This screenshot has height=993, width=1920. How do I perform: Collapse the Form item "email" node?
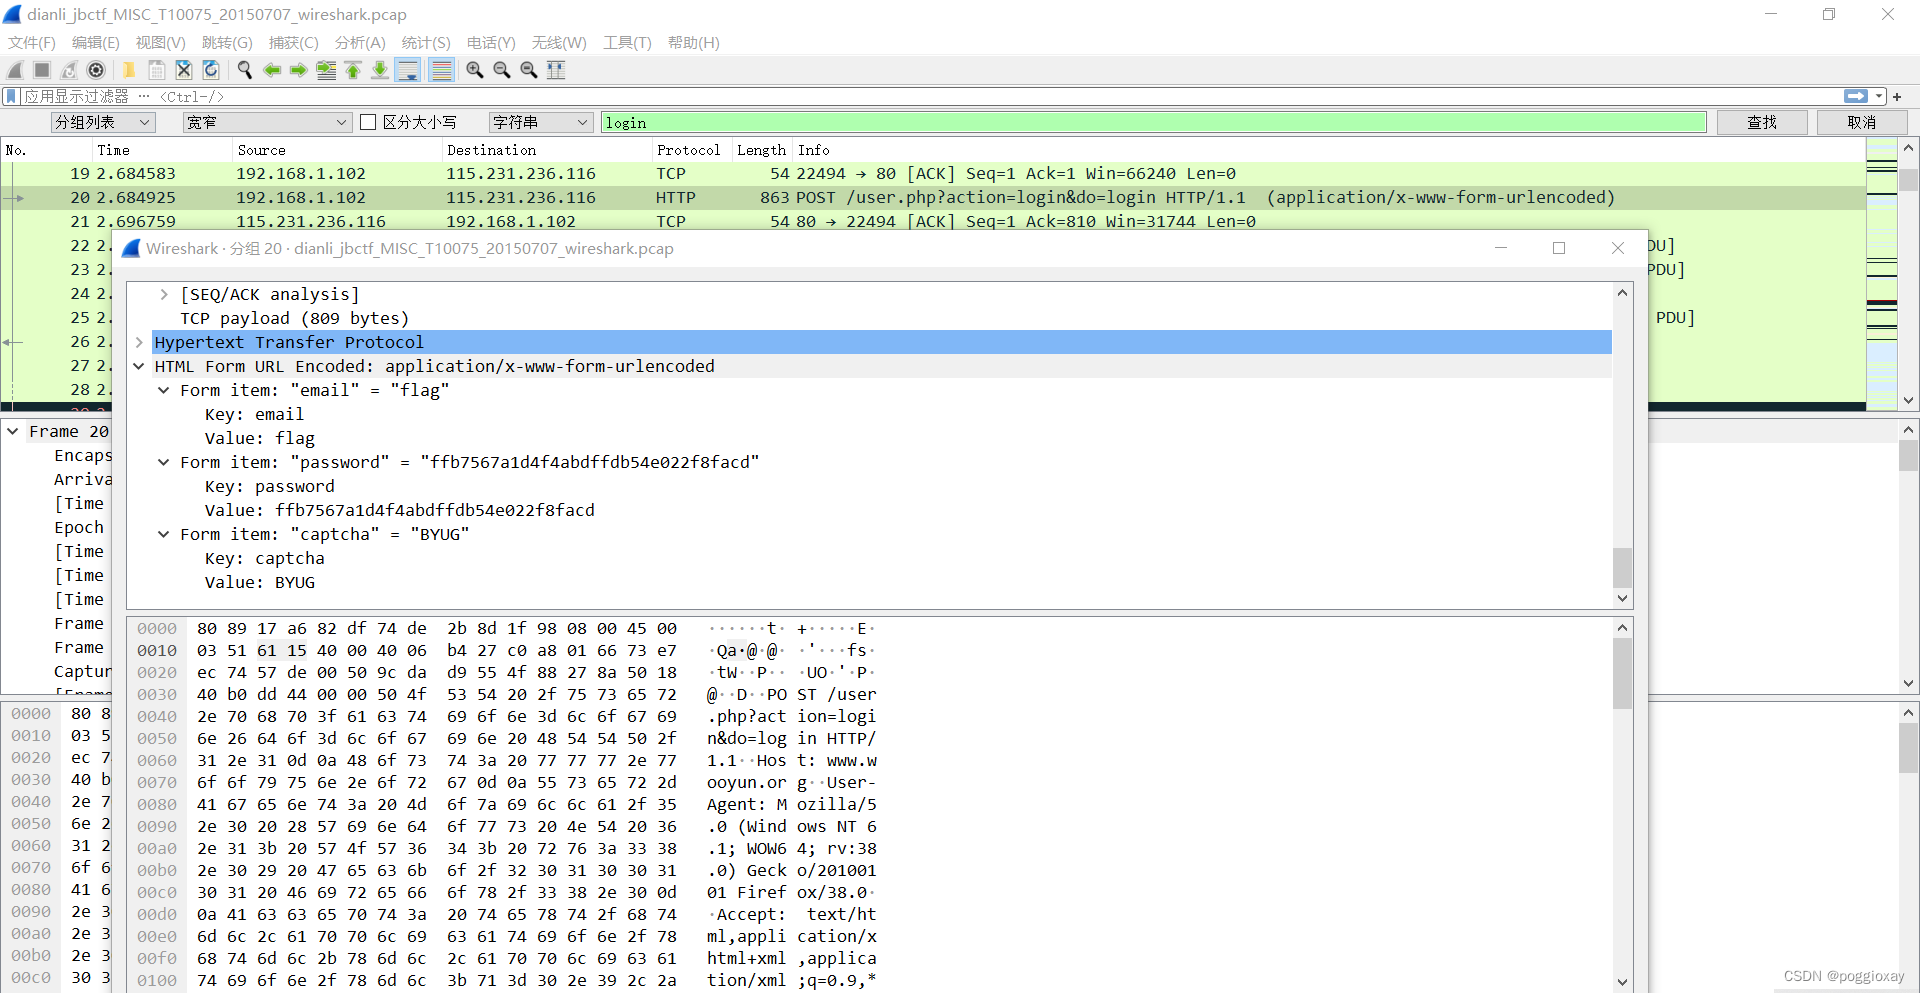[164, 390]
